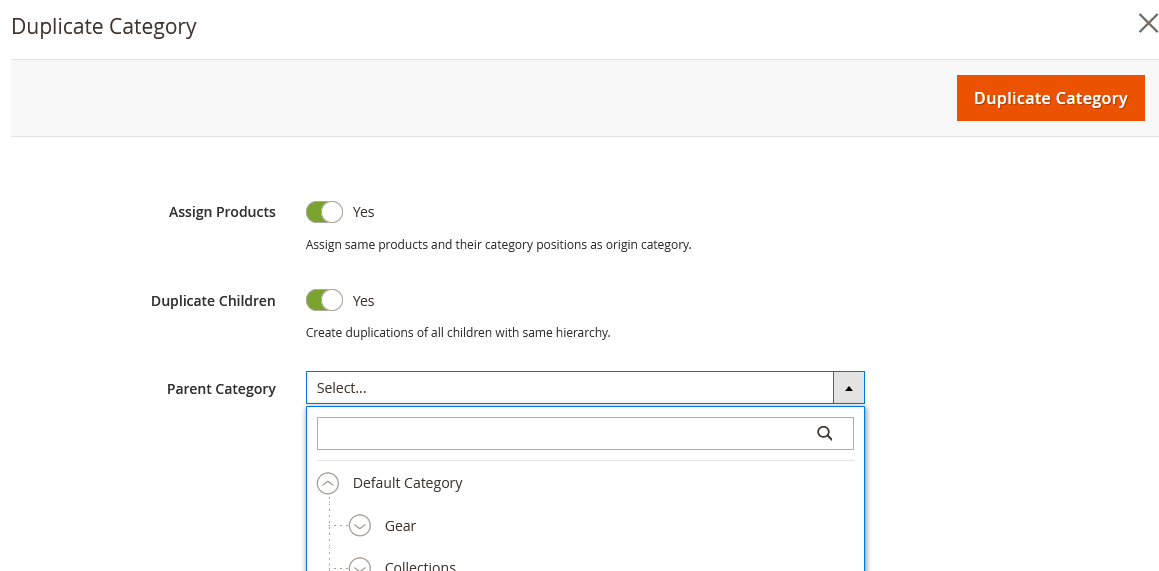Click the Duplicate Category dialog title
Screen dimensions: 1159x571
click(x=104, y=27)
